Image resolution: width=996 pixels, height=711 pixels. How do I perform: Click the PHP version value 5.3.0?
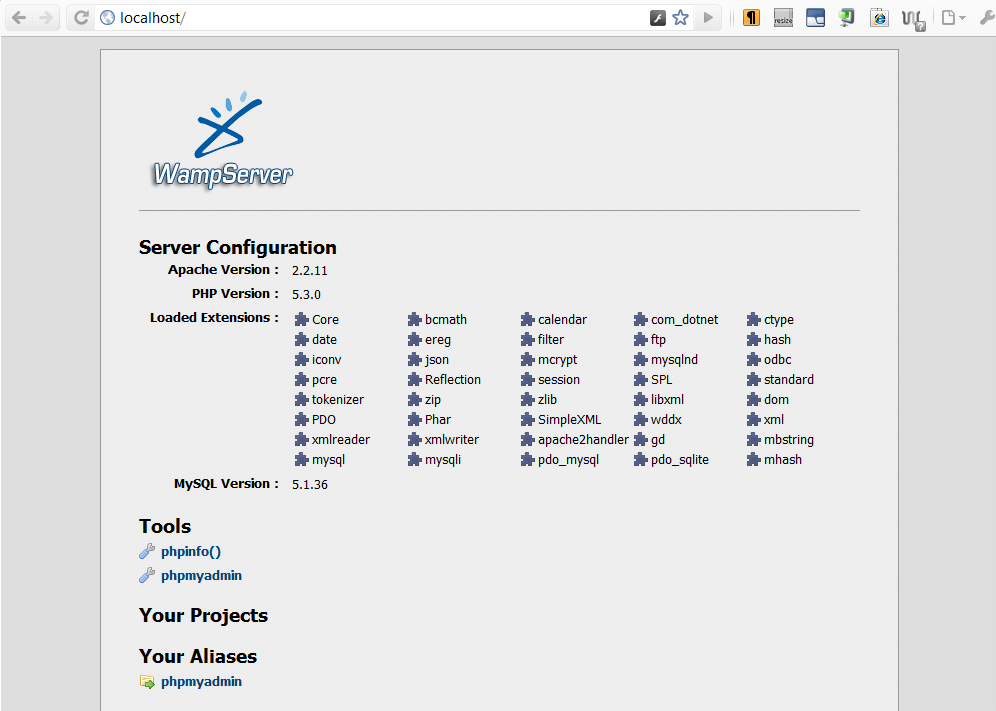click(x=306, y=295)
